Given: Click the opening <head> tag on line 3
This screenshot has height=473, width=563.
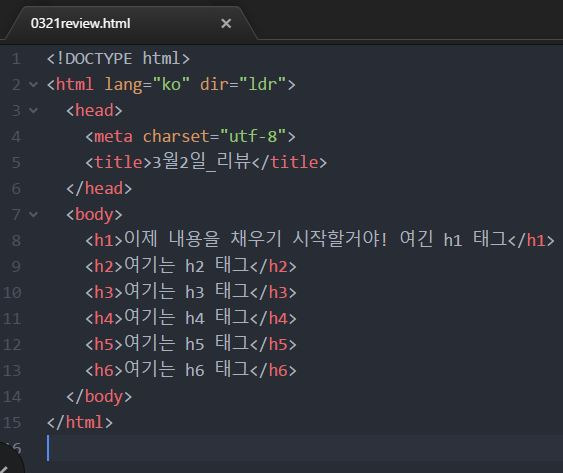Looking at the screenshot, I should click(94, 110).
